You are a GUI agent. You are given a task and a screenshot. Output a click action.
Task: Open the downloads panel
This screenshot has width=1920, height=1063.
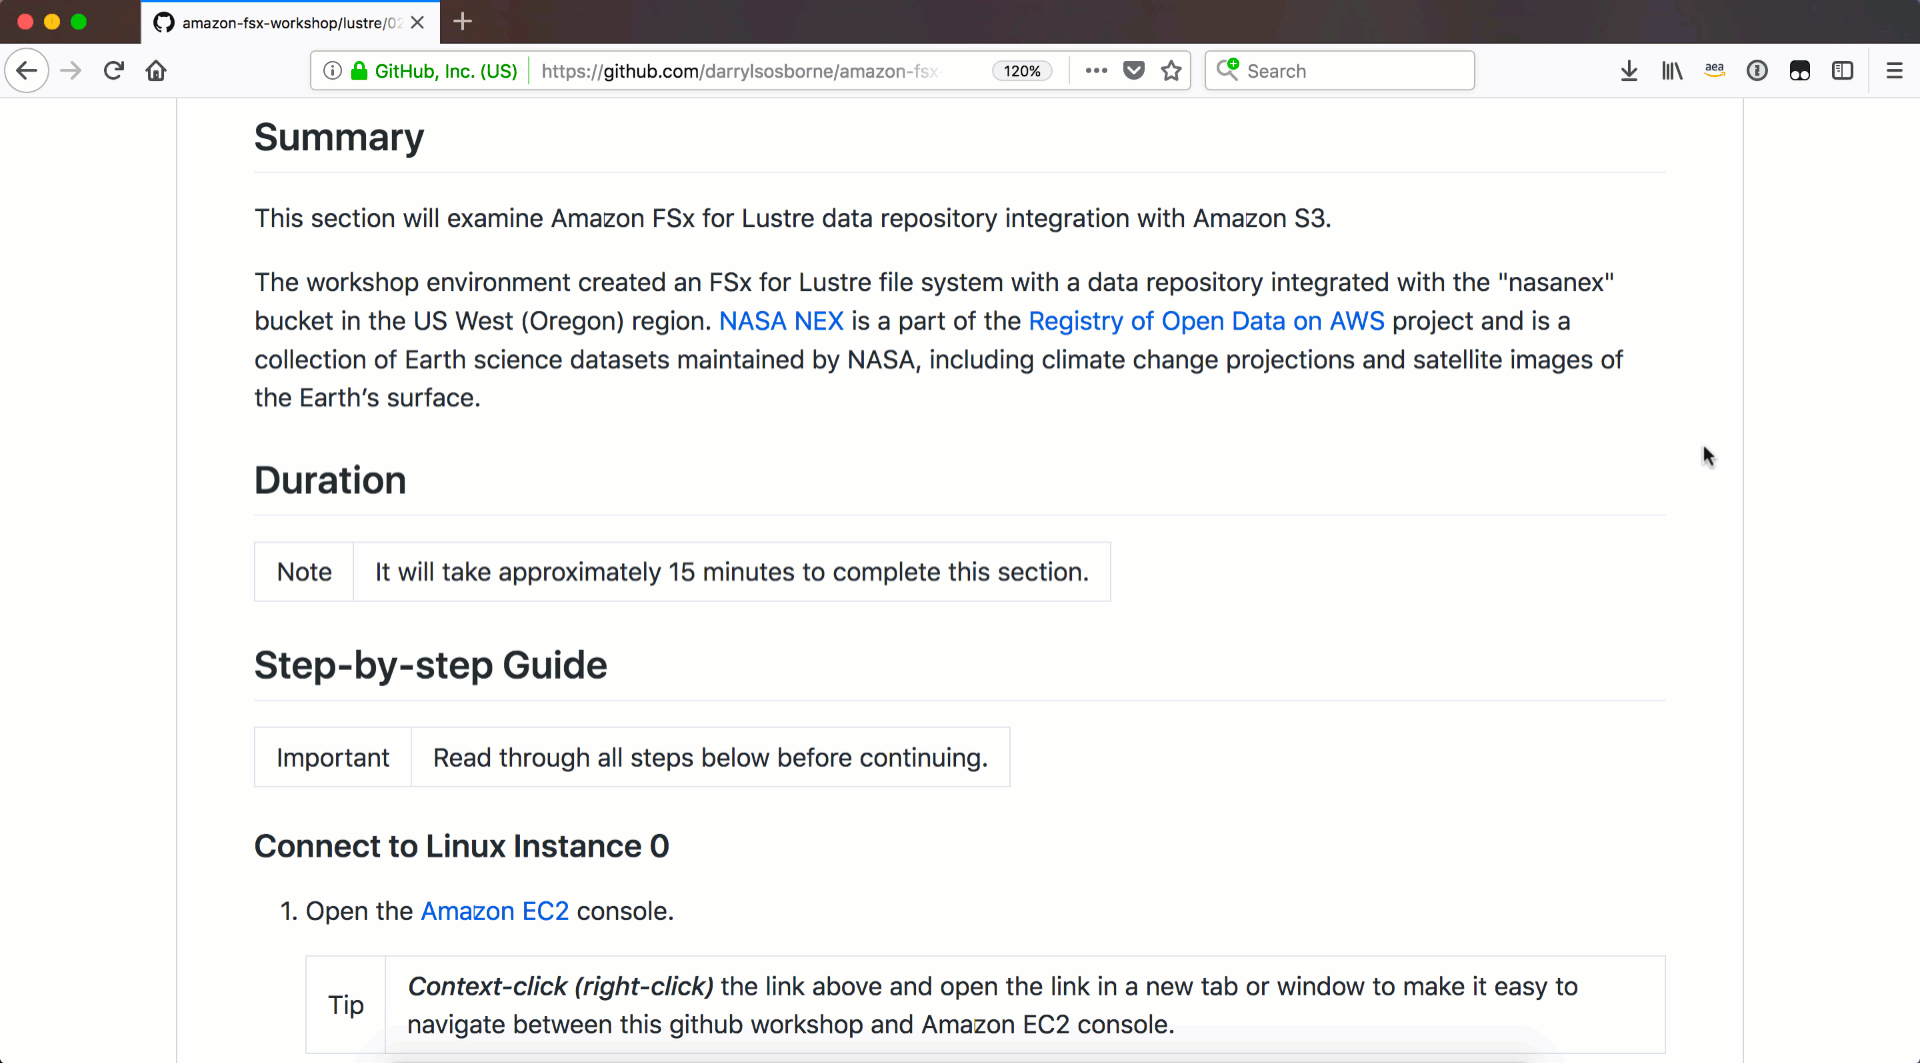(1629, 71)
